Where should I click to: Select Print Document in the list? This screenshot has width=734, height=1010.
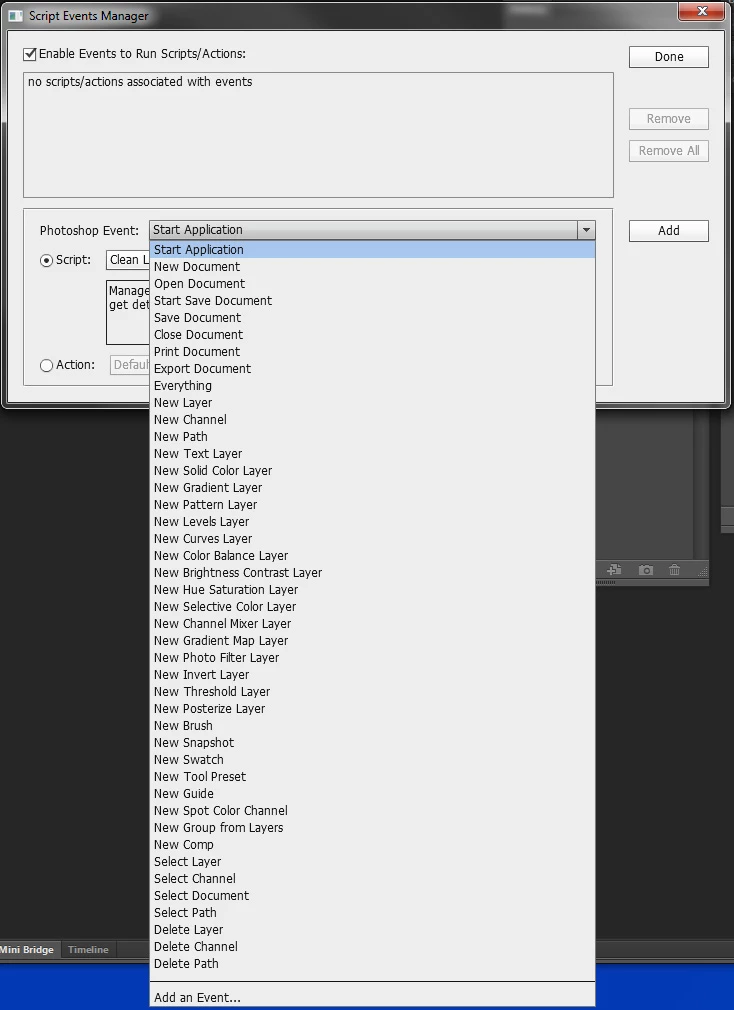pyautogui.click(x=372, y=352)
